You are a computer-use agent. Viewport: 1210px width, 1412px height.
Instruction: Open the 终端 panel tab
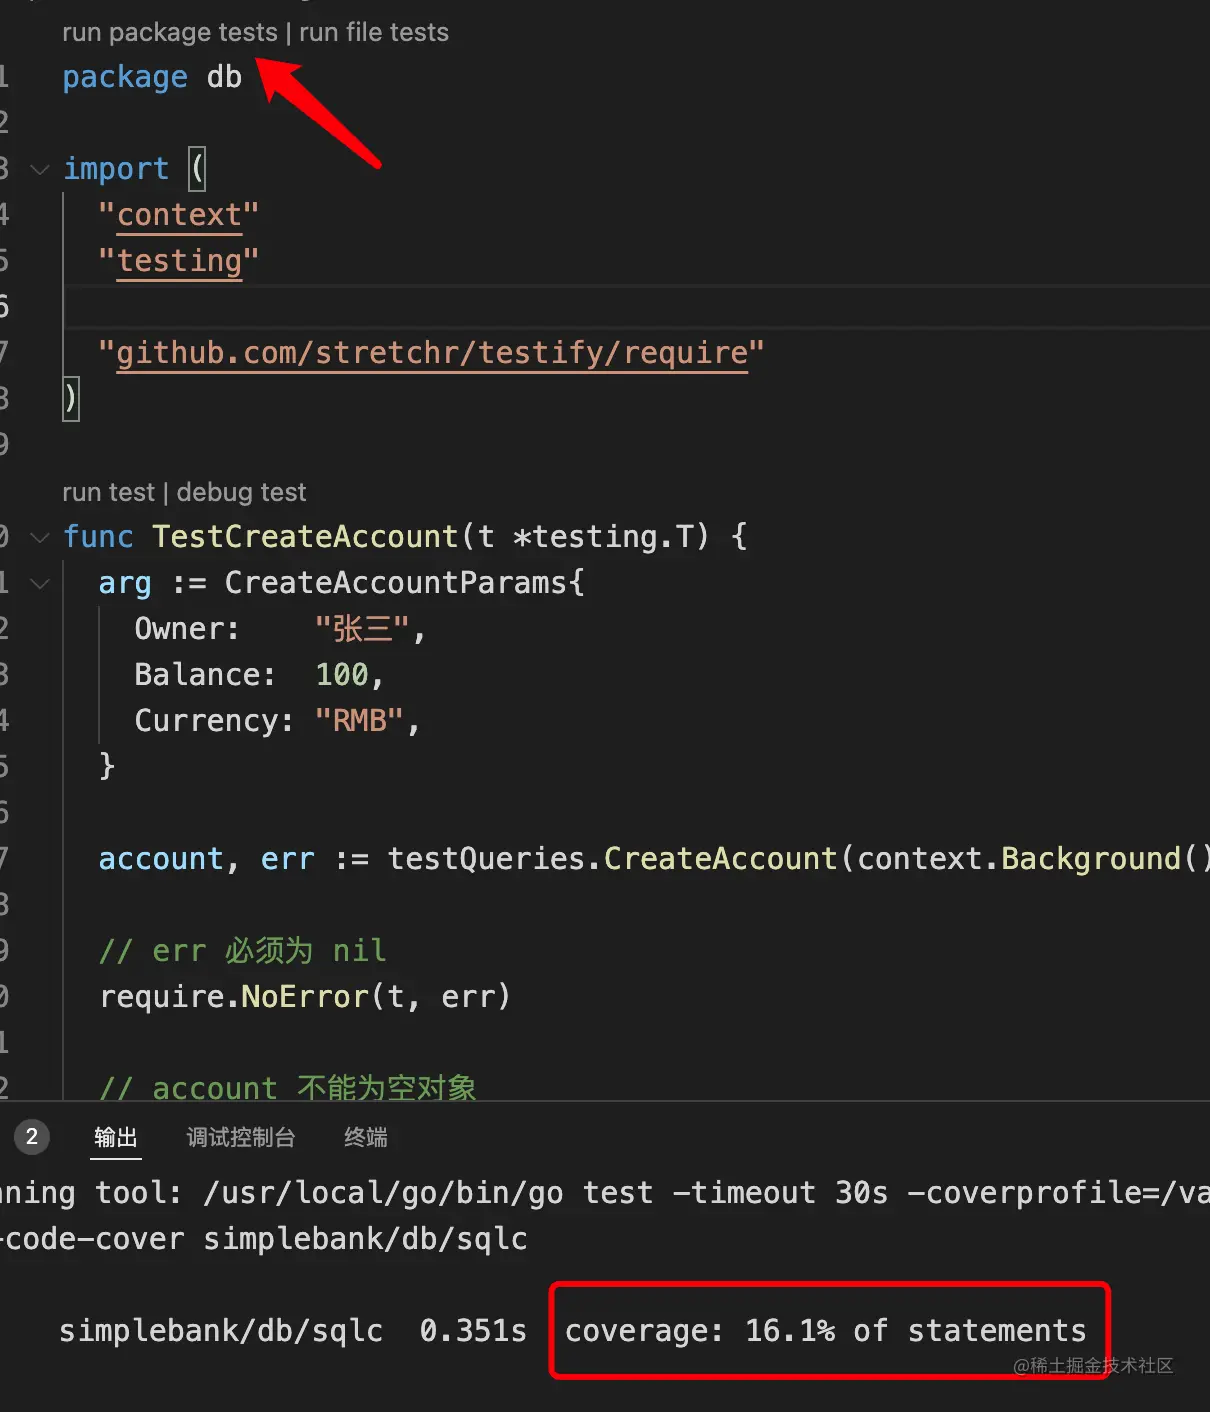[365, 1137]
